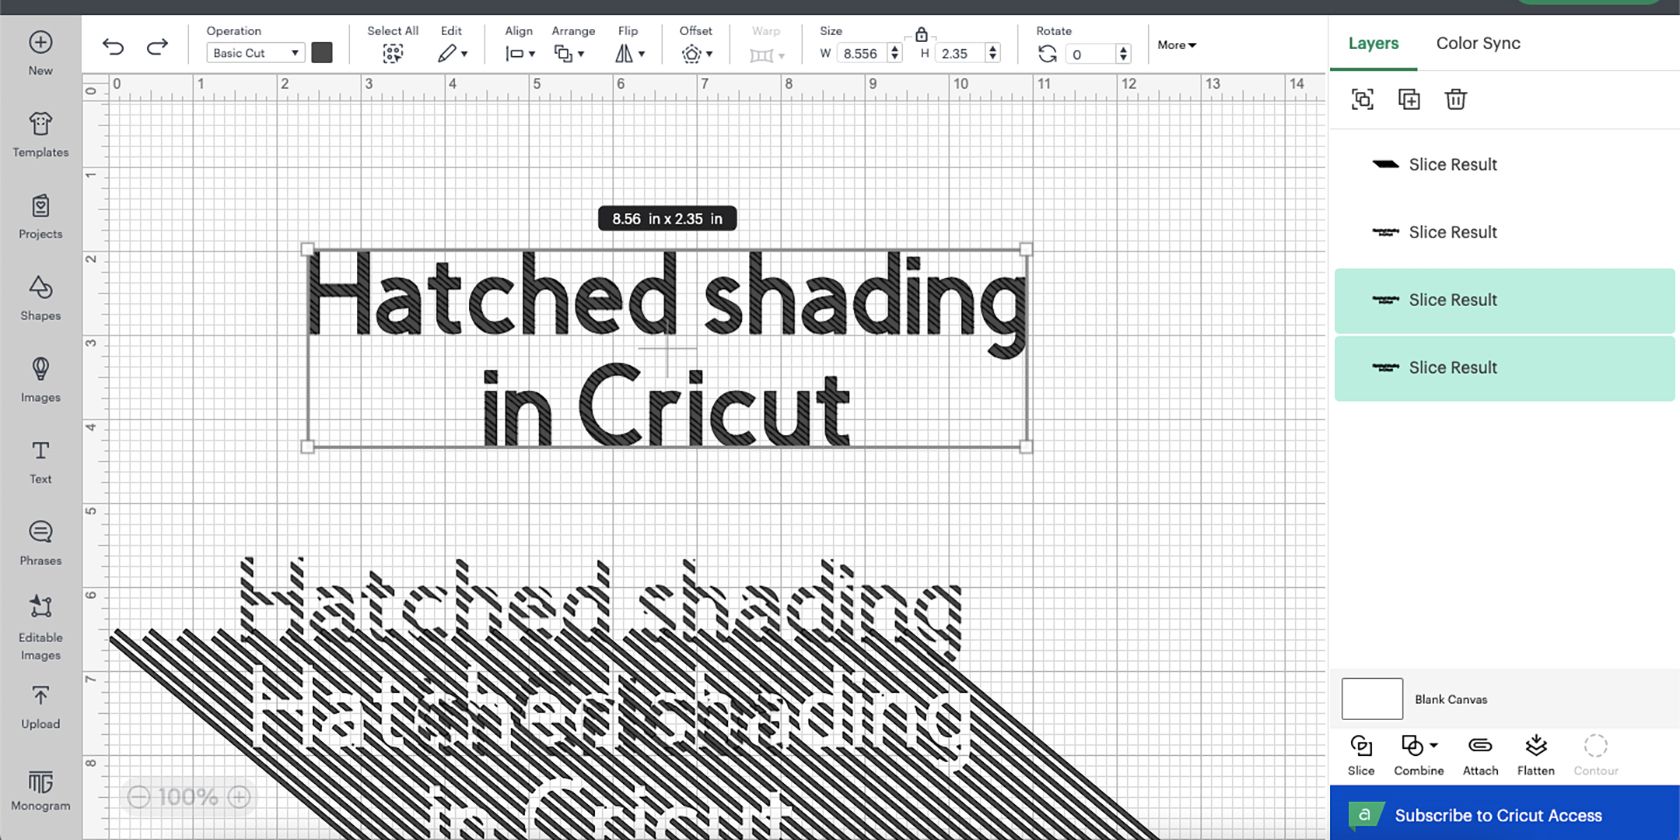1680x840 pixels.
Task: Click the bottom-right resize handle
Action: click(x=1026, y=447)
